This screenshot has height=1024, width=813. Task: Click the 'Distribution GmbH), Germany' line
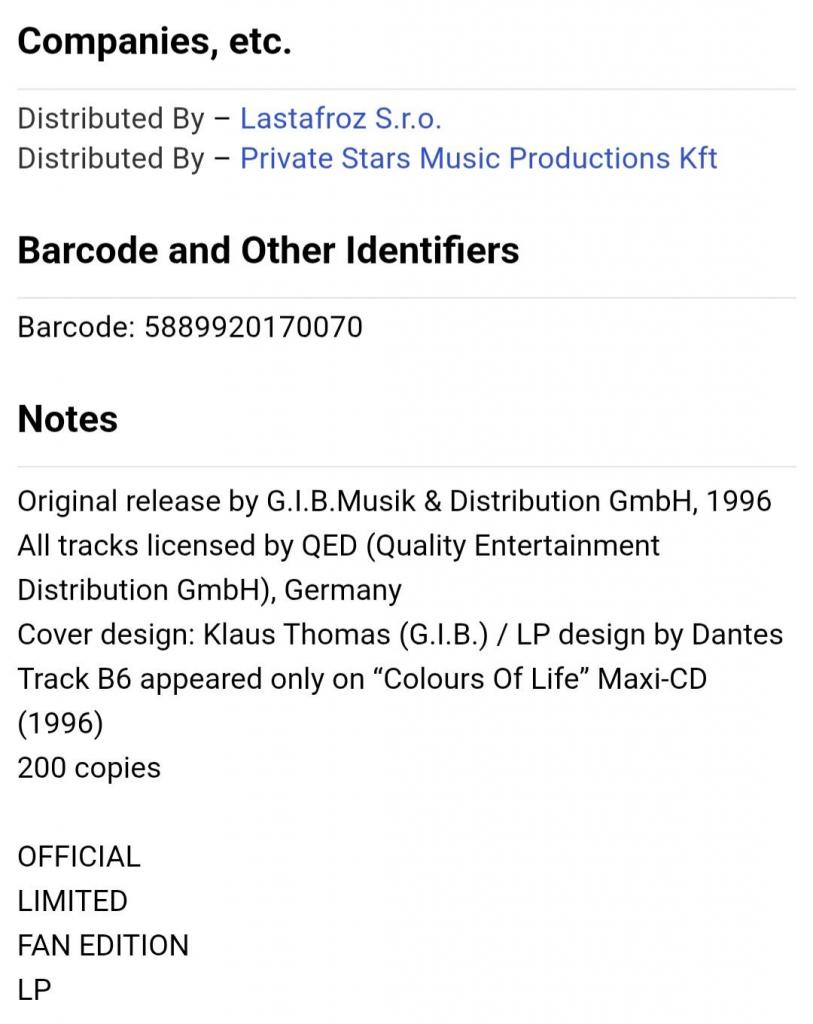point(209,590)
